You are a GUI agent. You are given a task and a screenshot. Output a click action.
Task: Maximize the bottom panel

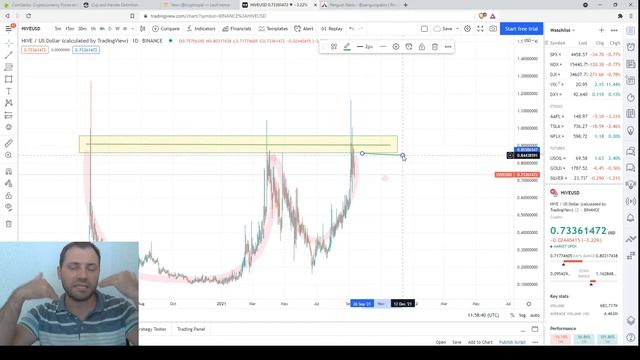pyautogui.click(x=535, y=329)
